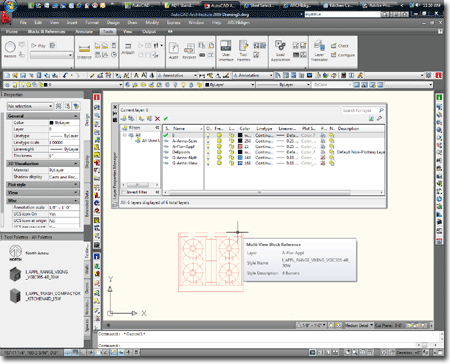Open the Layer Translator tool
This screenshot has width=450, height=364.
click(x=319, y=51)
